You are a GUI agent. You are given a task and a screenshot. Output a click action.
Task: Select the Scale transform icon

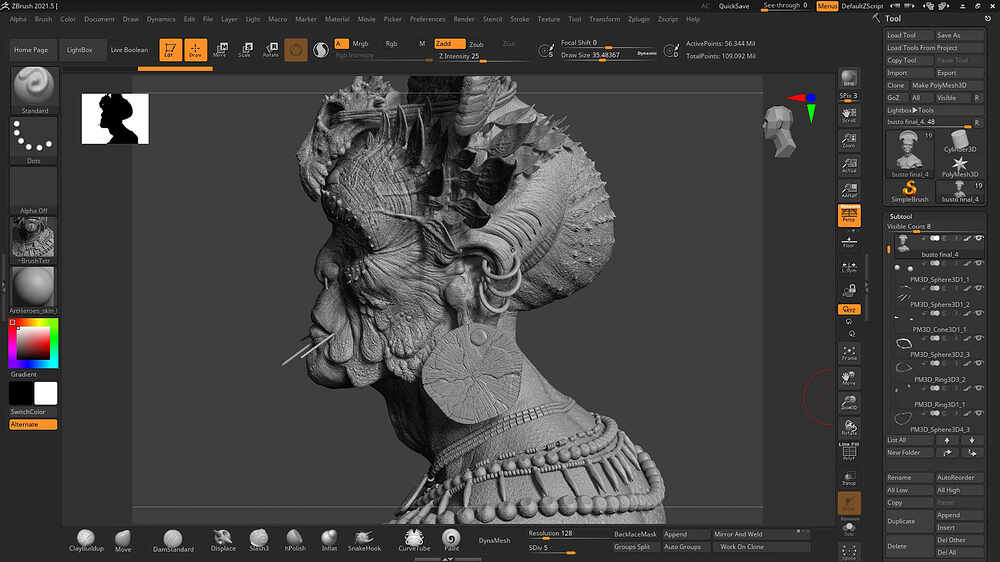tap(246, 50)
